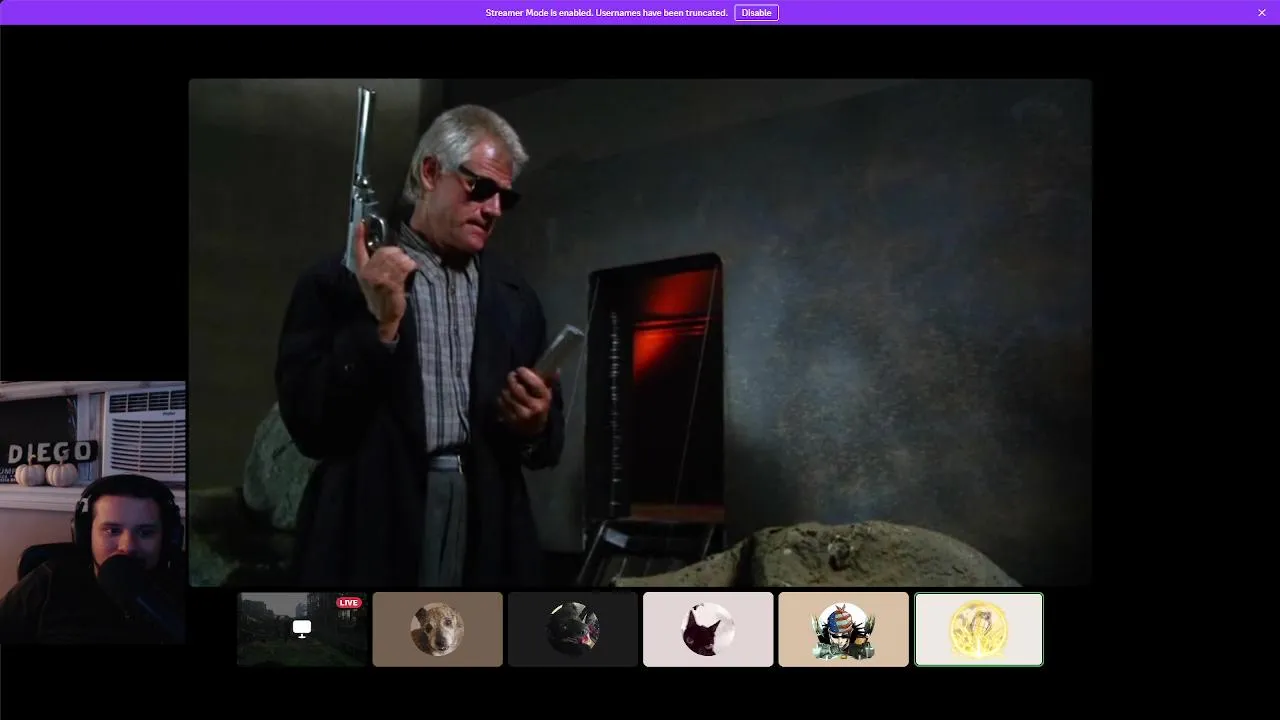Select the LIVE stream tile
The height and width of the screenshot is (720, 1280).
(302, 629)
